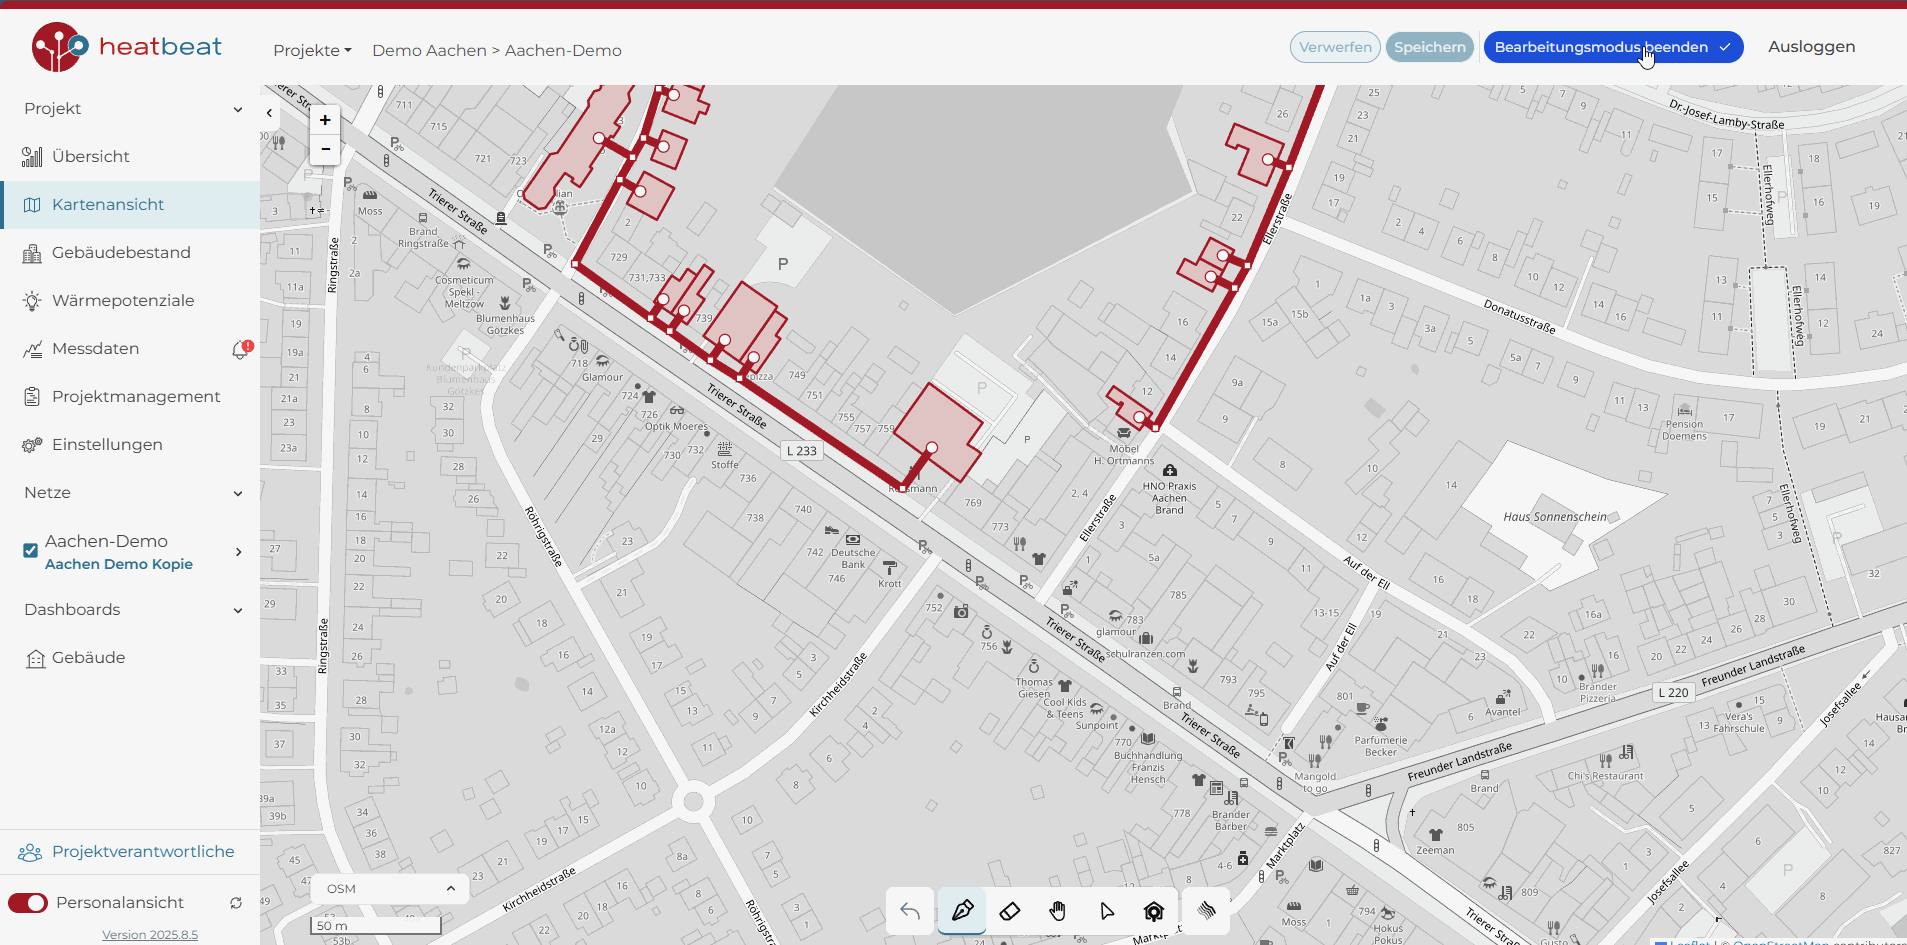Select the pen drawing tool
1907x945 pixels.
pyautogui.click(x=962, y=911)
